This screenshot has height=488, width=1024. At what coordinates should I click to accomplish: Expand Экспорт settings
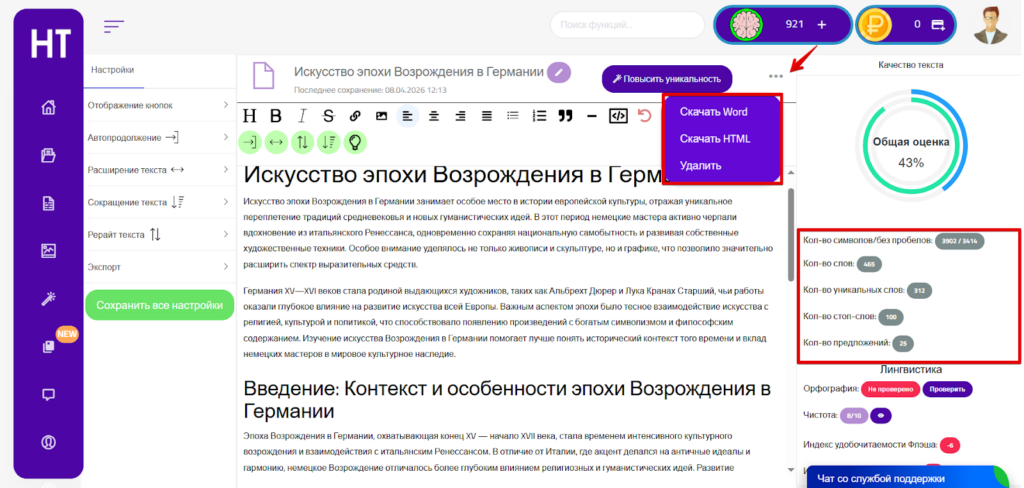pyautogui.click(x=158, y=267)
